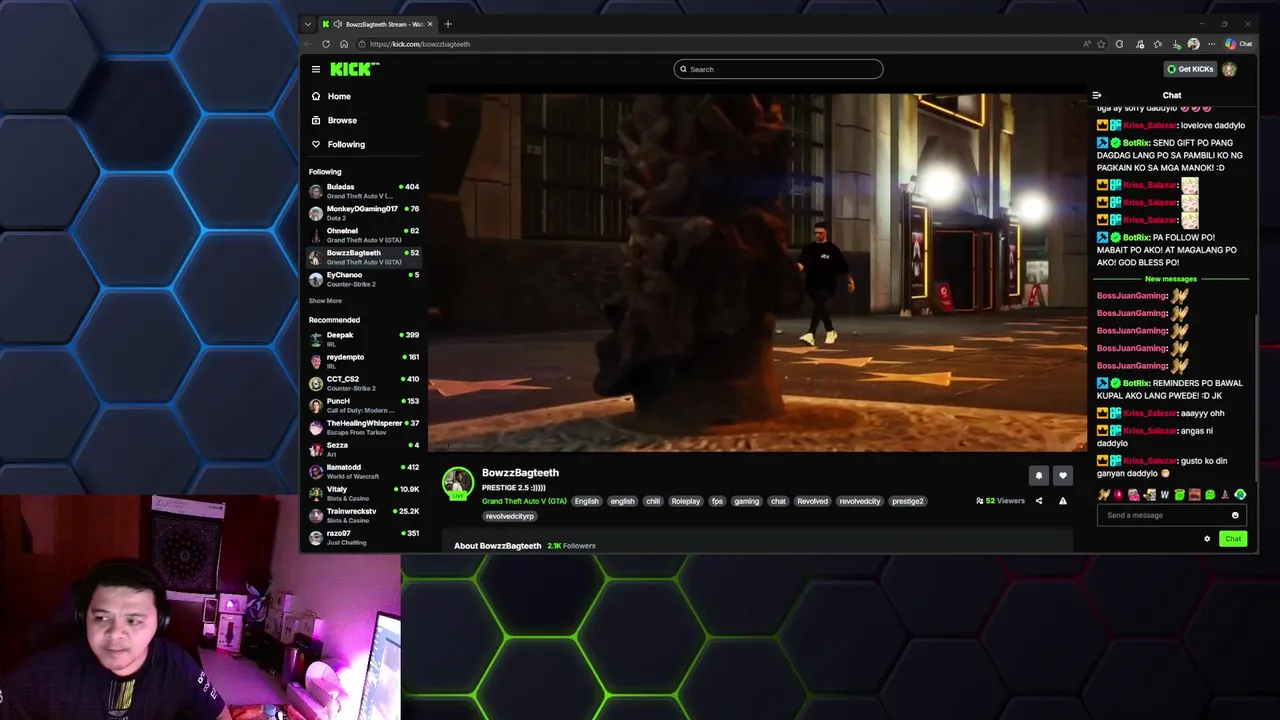Open razo97 recommended channel
The height and width of the screenshot is (720, 1280).
point(364,537)
